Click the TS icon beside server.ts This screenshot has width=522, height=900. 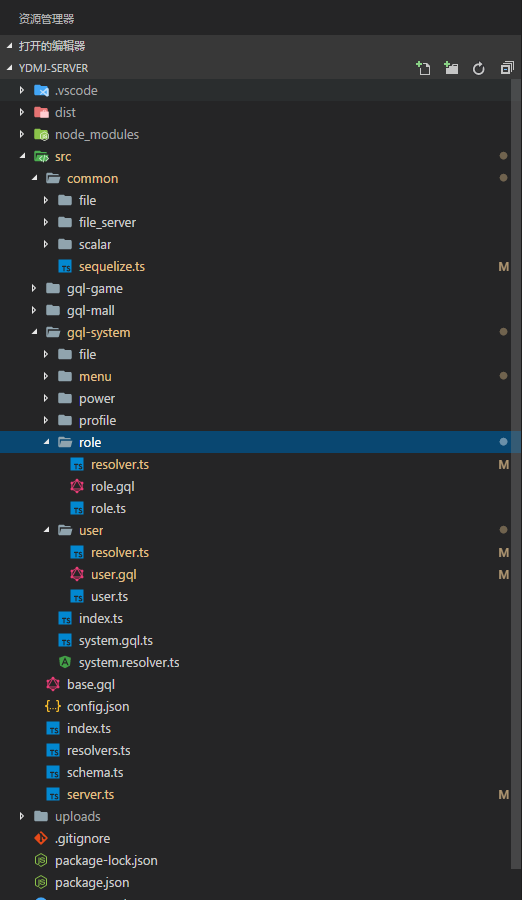pyautogui.click(x=53, y=795)
